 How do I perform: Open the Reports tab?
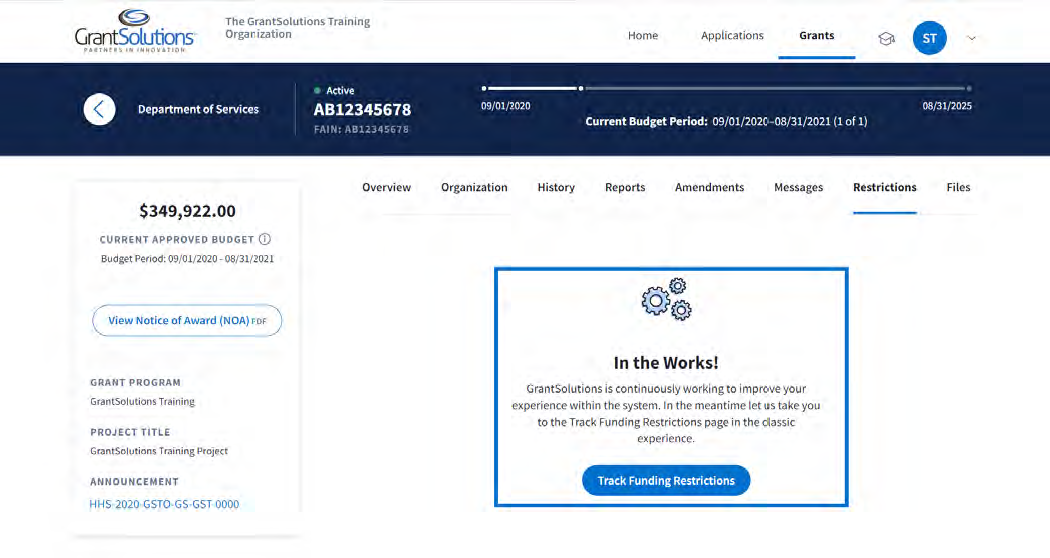(625, 187)
